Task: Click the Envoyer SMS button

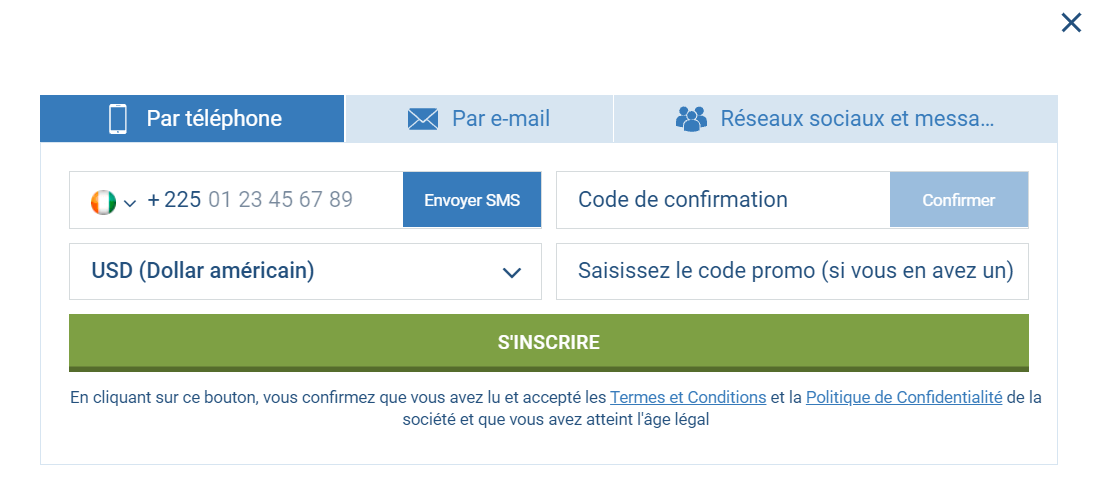Action: [472, 200]
